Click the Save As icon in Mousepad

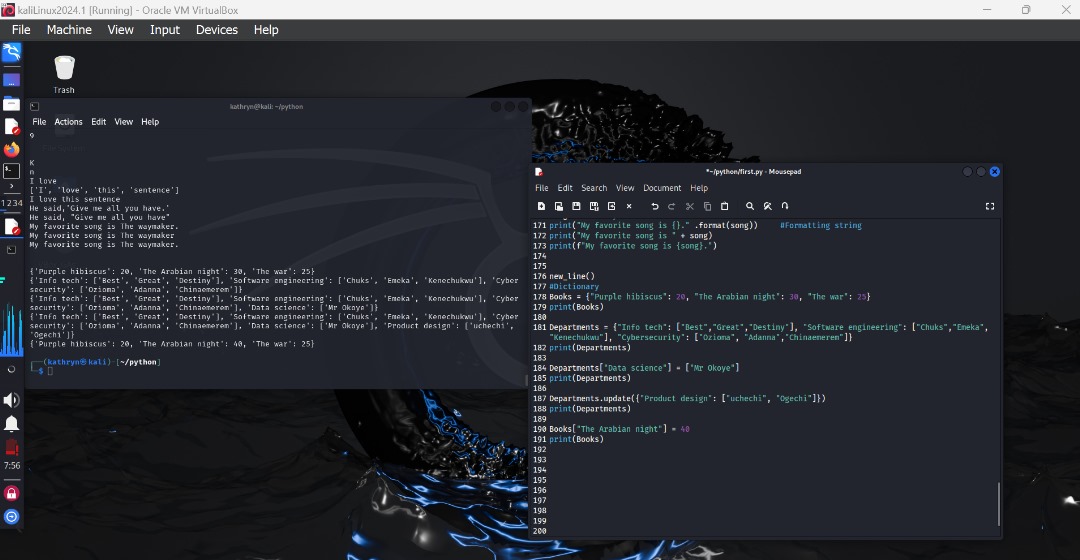coord(594,206)
